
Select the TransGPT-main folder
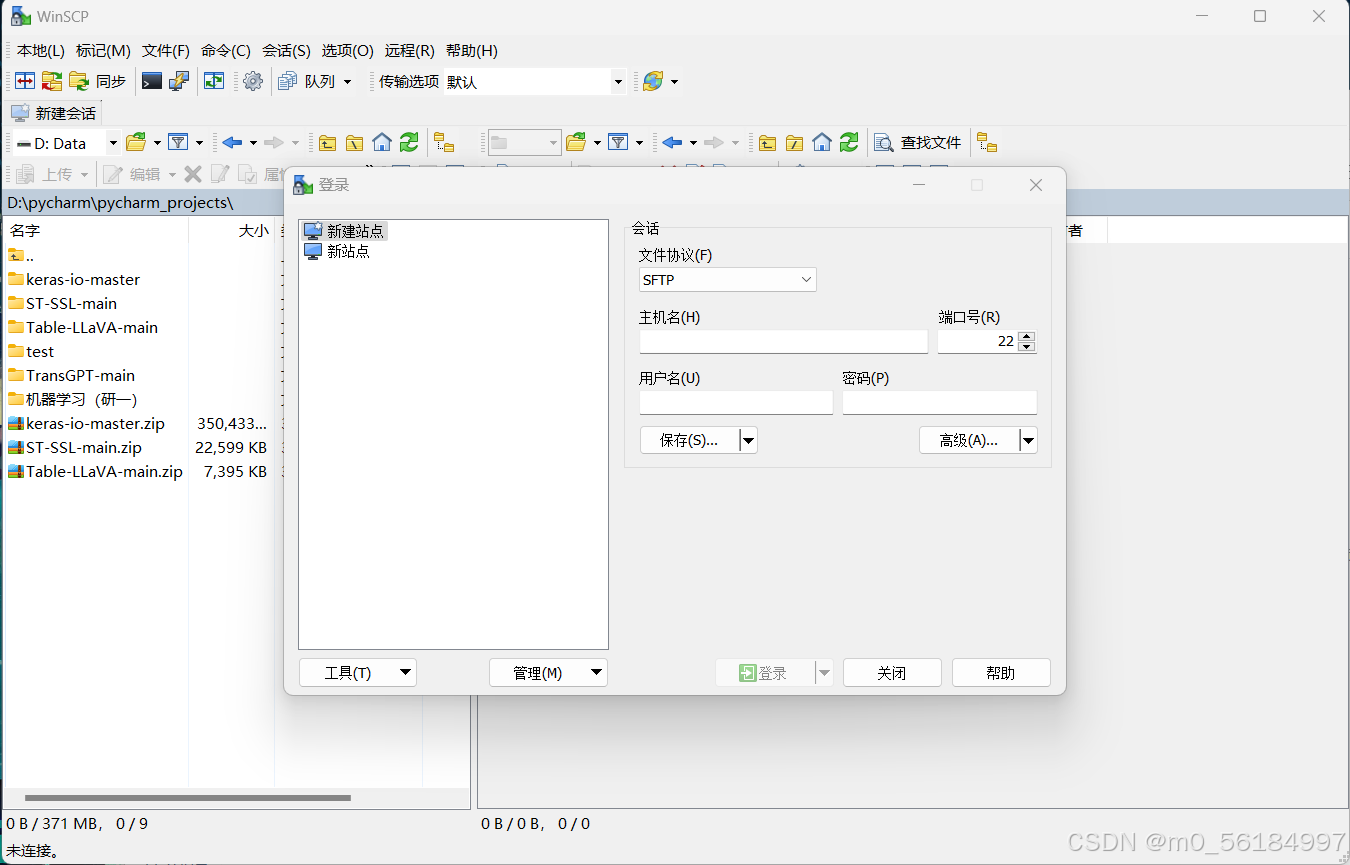(80, 376)
